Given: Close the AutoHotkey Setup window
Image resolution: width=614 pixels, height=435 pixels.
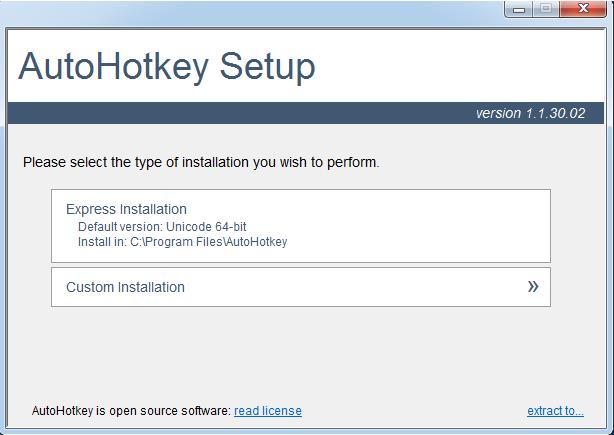Looking at the screenshot, I should (583, 9).
